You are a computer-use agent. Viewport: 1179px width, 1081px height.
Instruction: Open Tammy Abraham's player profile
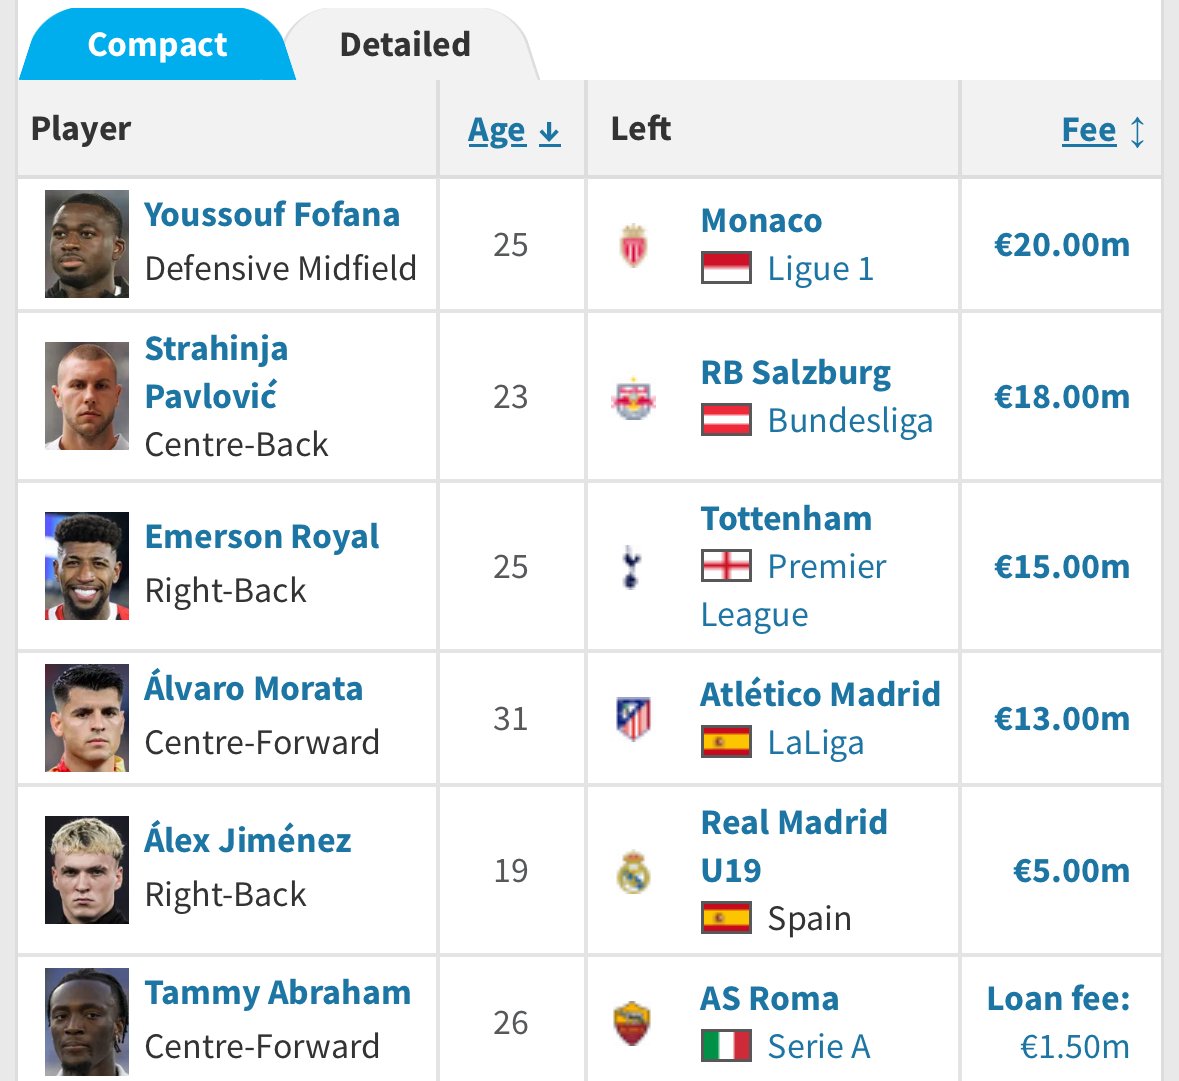(277, 992)
